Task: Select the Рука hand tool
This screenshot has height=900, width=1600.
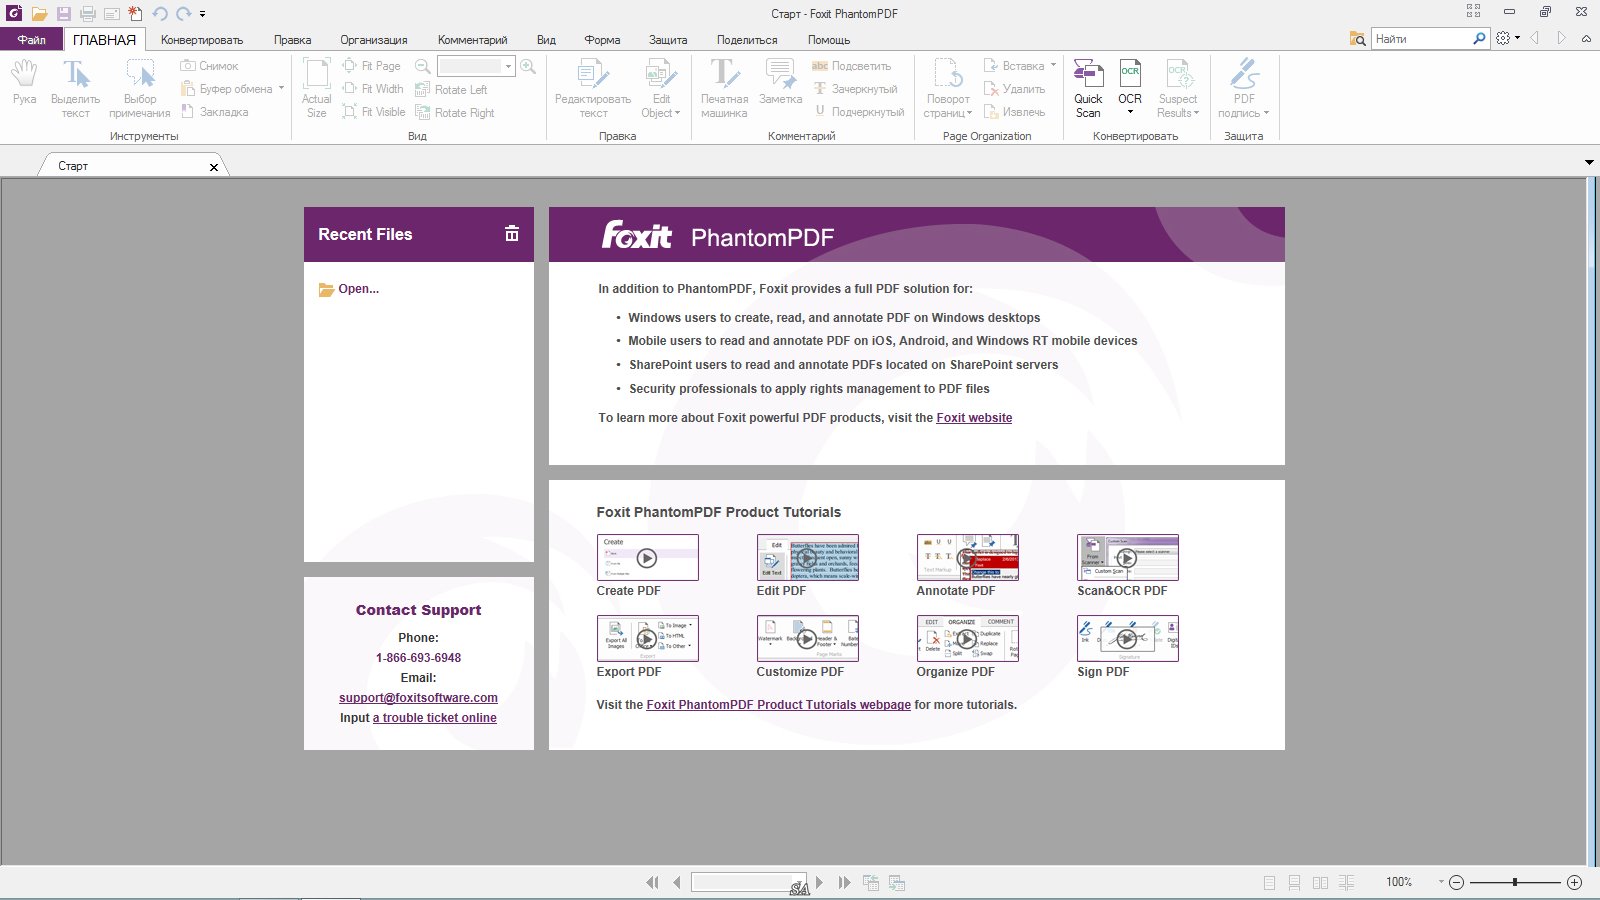Action: point(24,82)
